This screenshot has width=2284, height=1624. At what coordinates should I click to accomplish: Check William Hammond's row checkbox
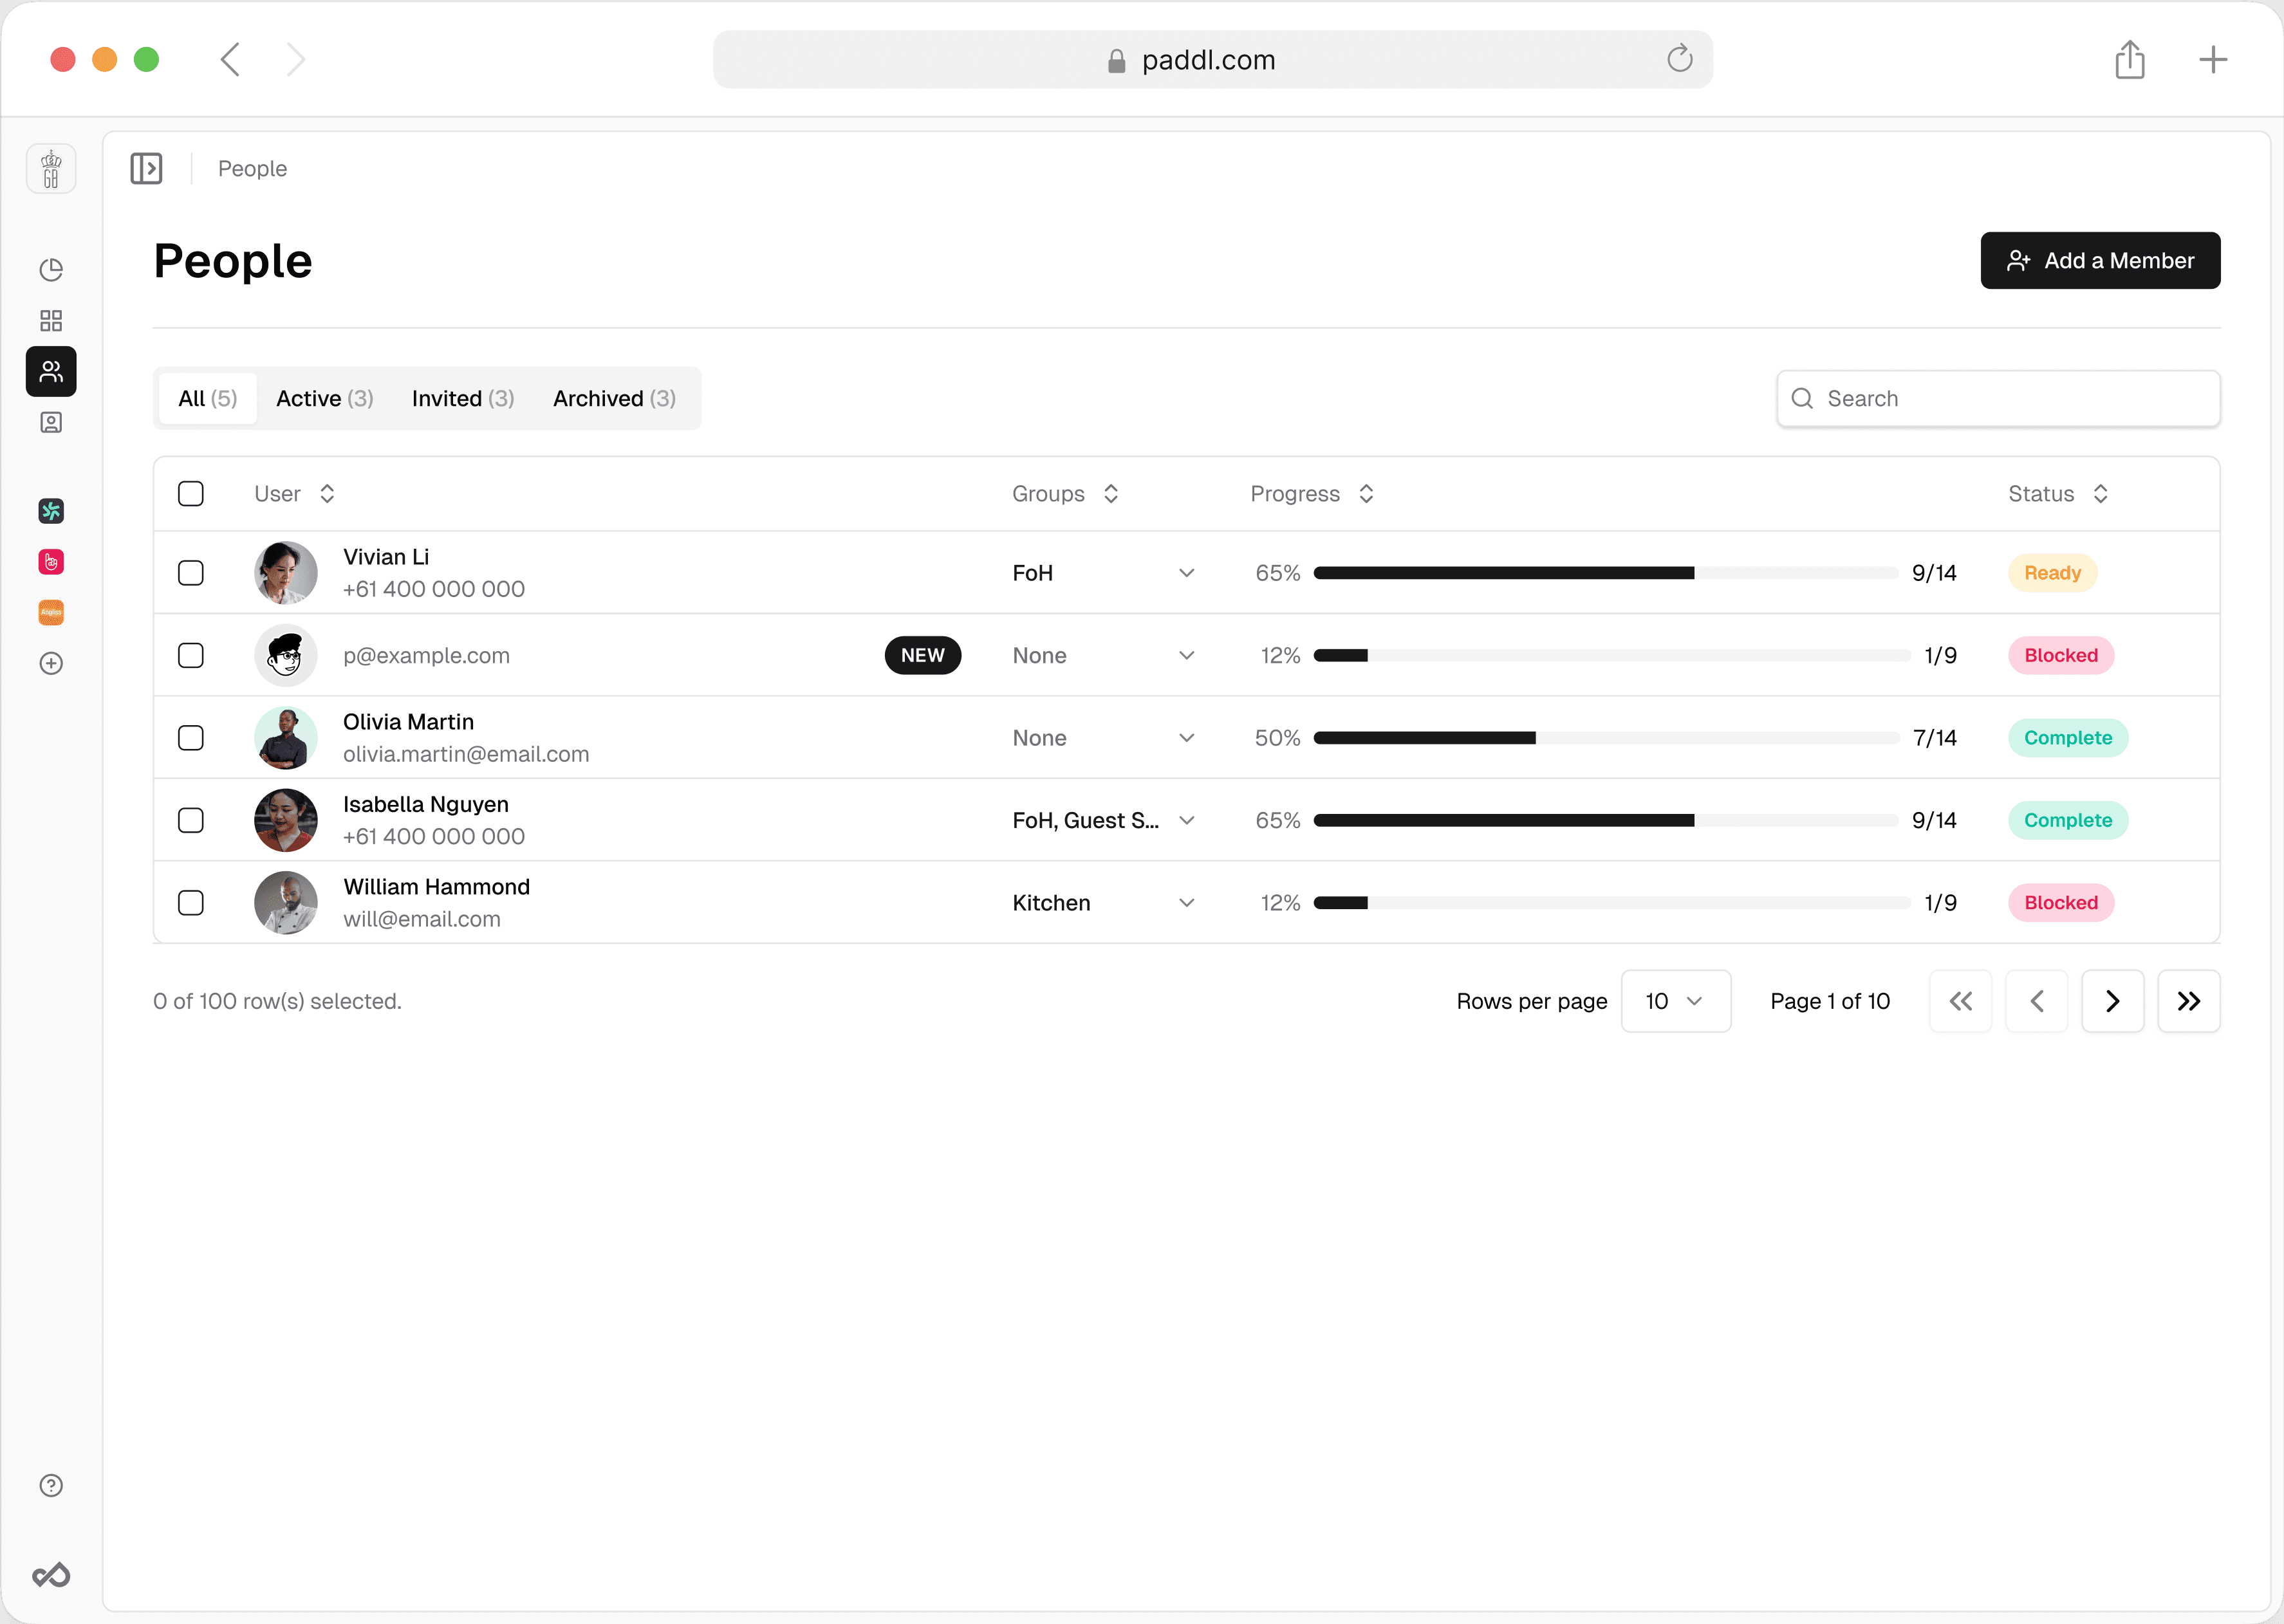coord(191,902)
